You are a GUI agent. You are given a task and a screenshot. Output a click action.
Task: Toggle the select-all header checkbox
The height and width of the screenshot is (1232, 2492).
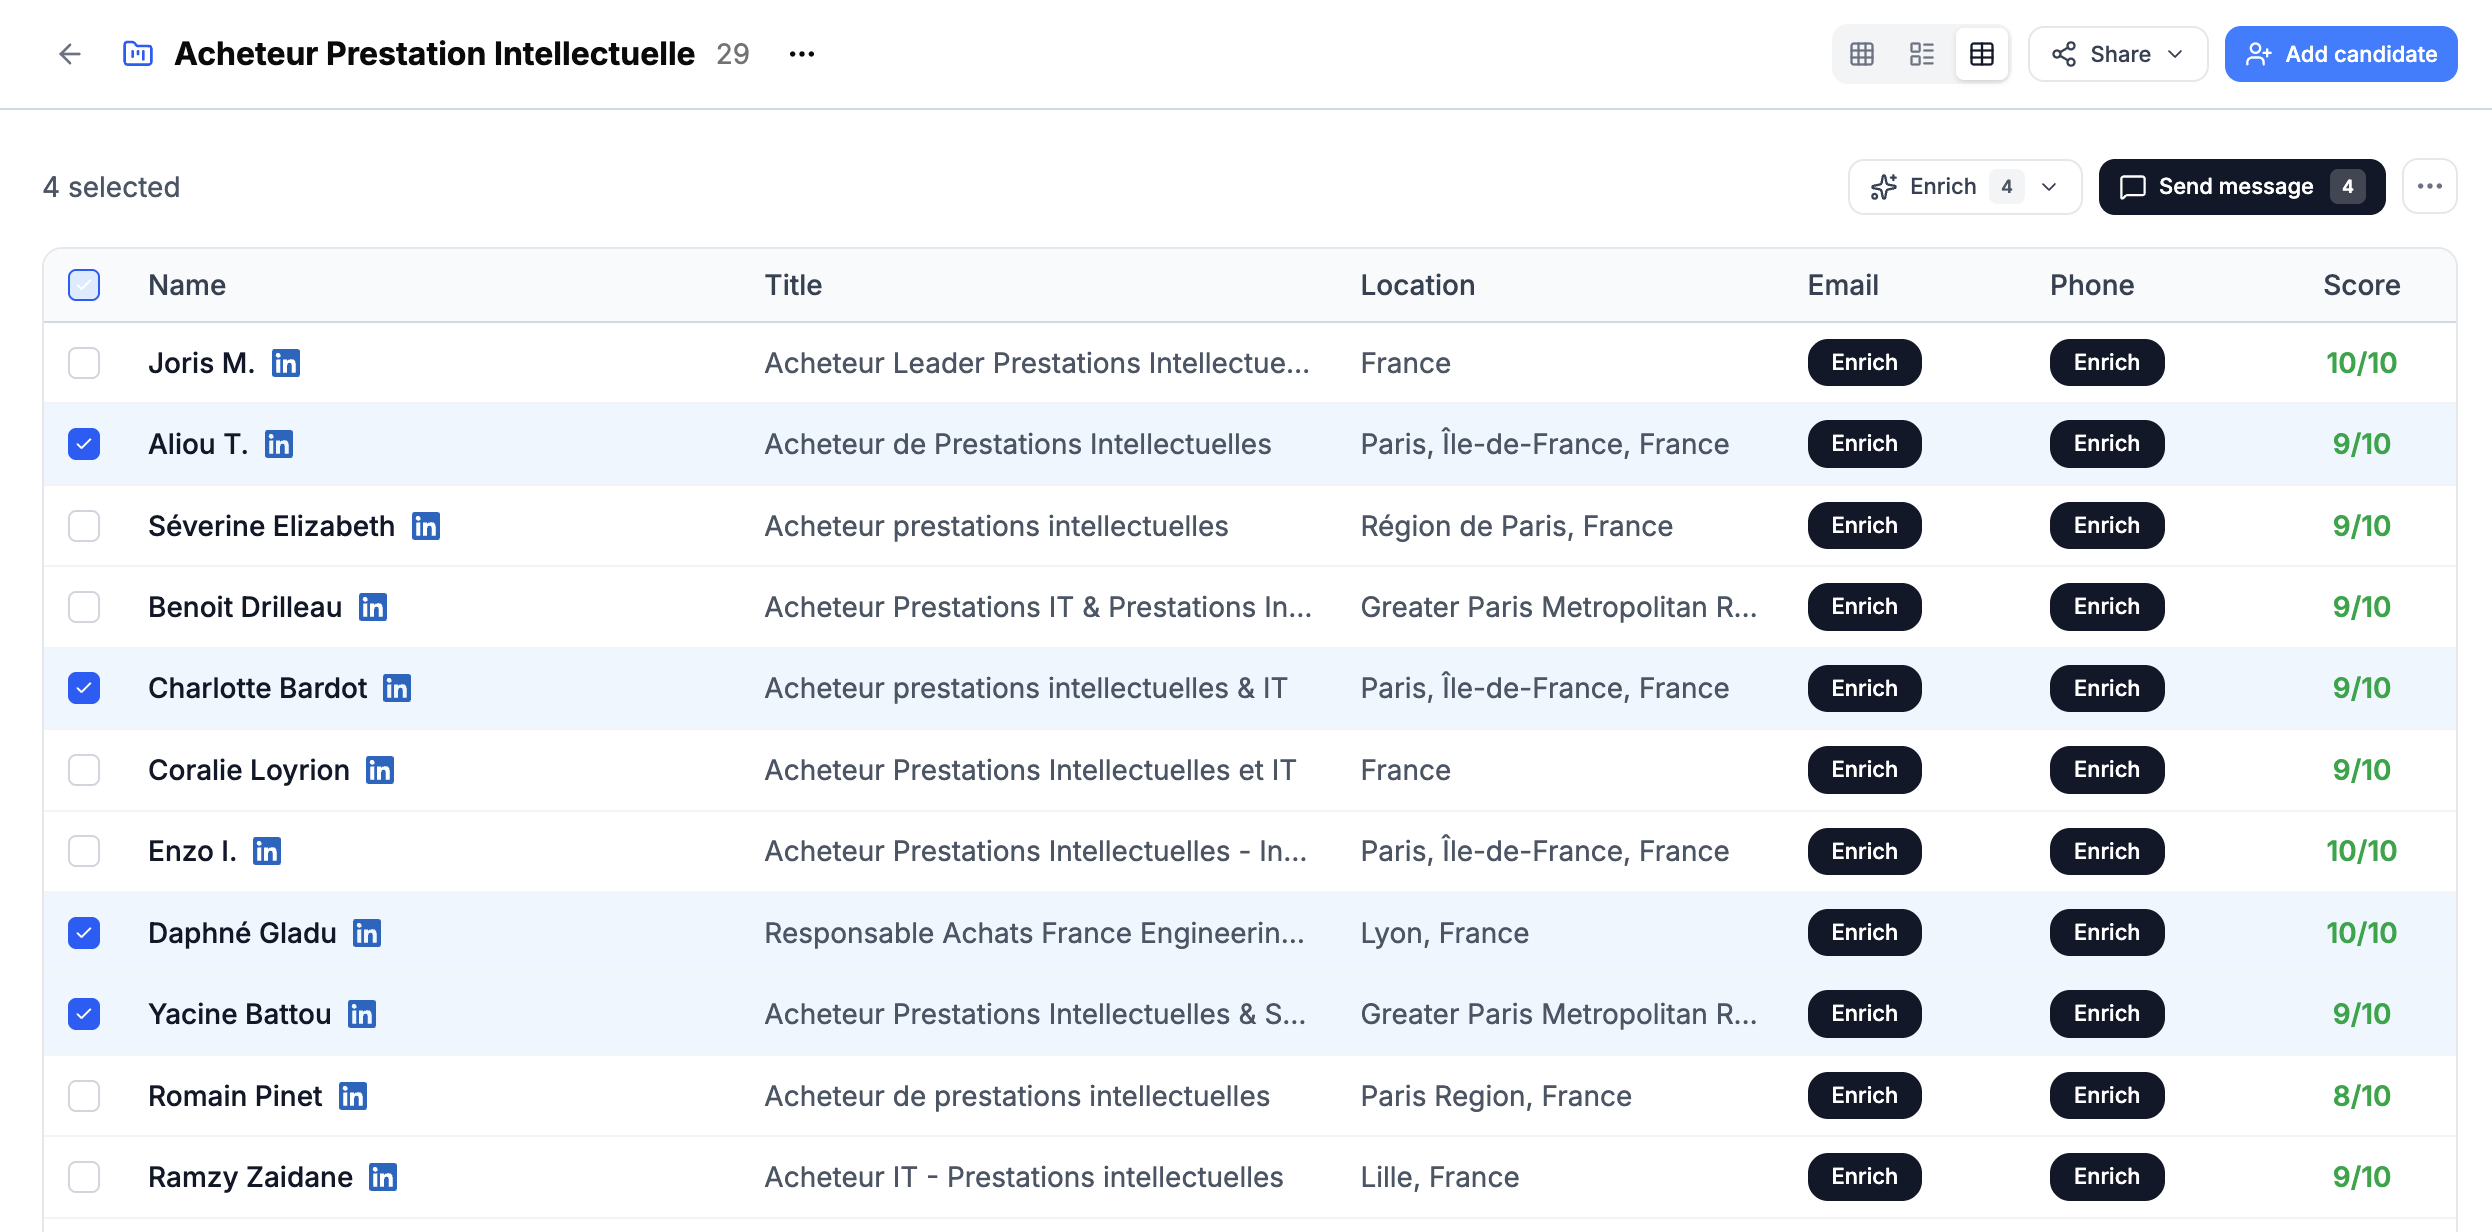tap(84, 285)
